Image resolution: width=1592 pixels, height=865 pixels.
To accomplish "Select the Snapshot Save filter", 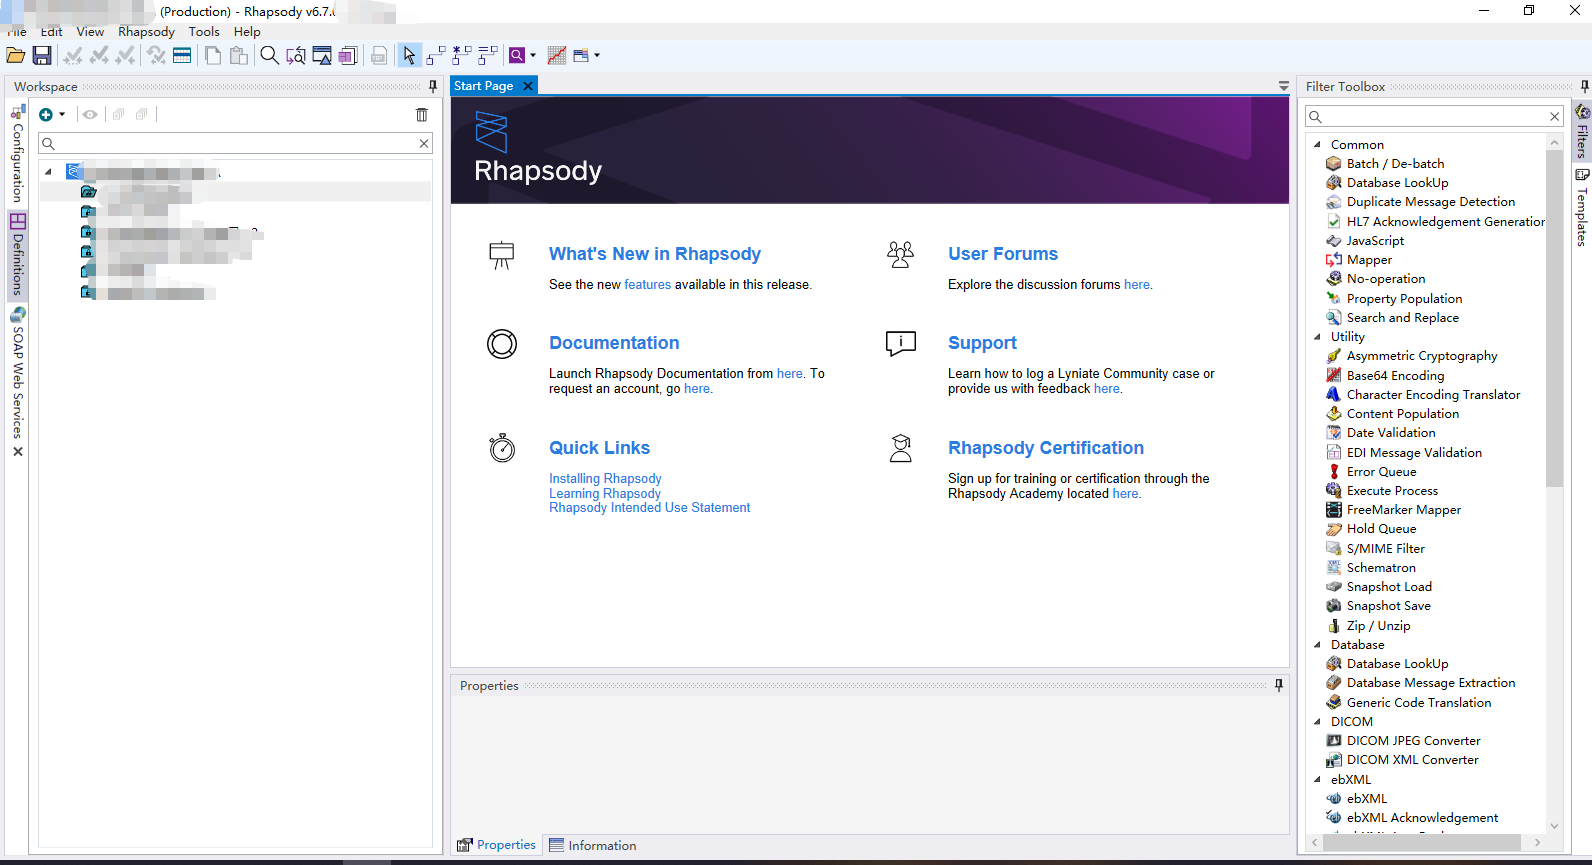I will point(1378,606).
